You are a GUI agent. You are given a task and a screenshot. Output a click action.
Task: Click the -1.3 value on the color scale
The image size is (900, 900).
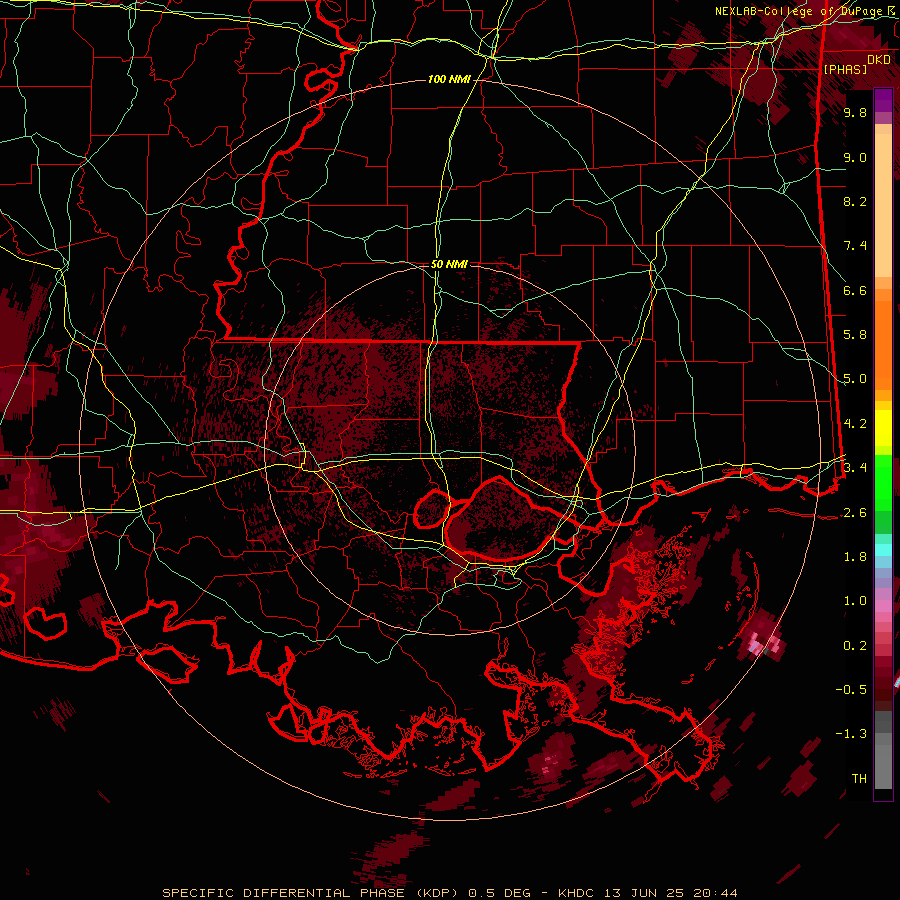tap(851, 734)
